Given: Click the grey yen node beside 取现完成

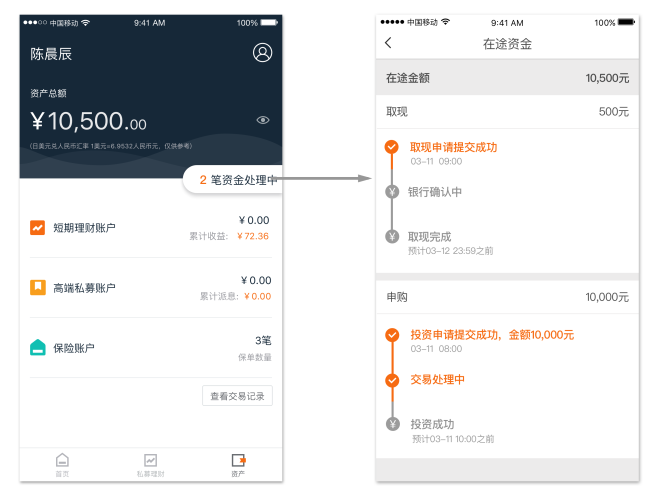Looking at the screenshot, I should pos(391,237).
